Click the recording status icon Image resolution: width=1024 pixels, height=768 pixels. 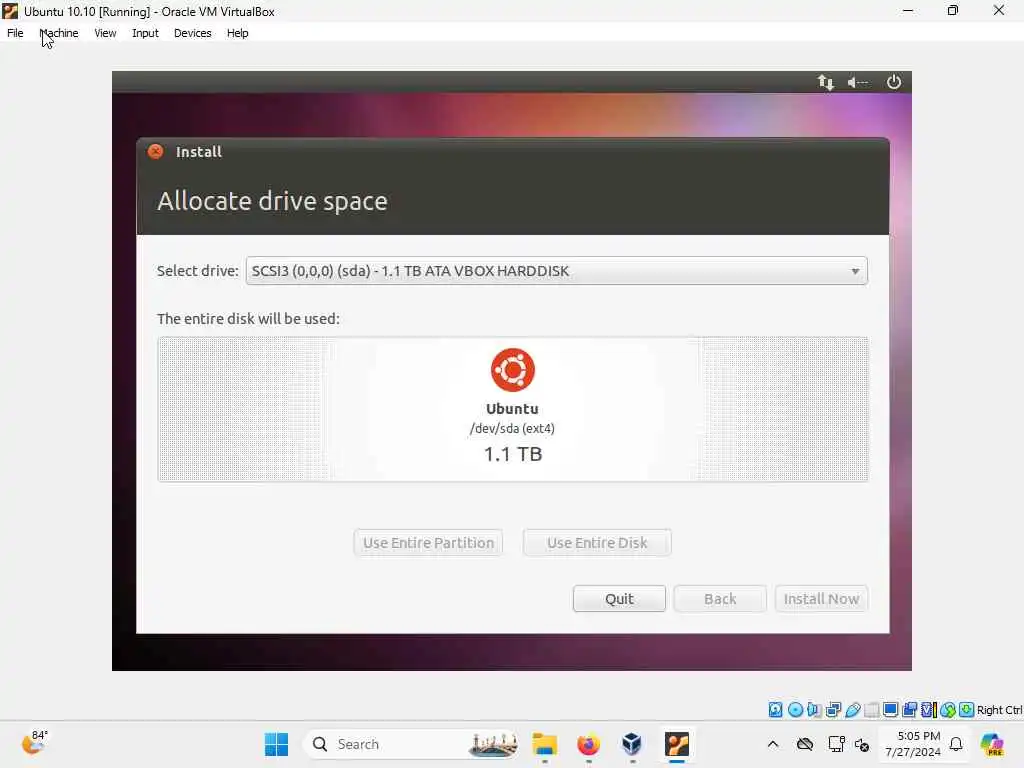909,710
